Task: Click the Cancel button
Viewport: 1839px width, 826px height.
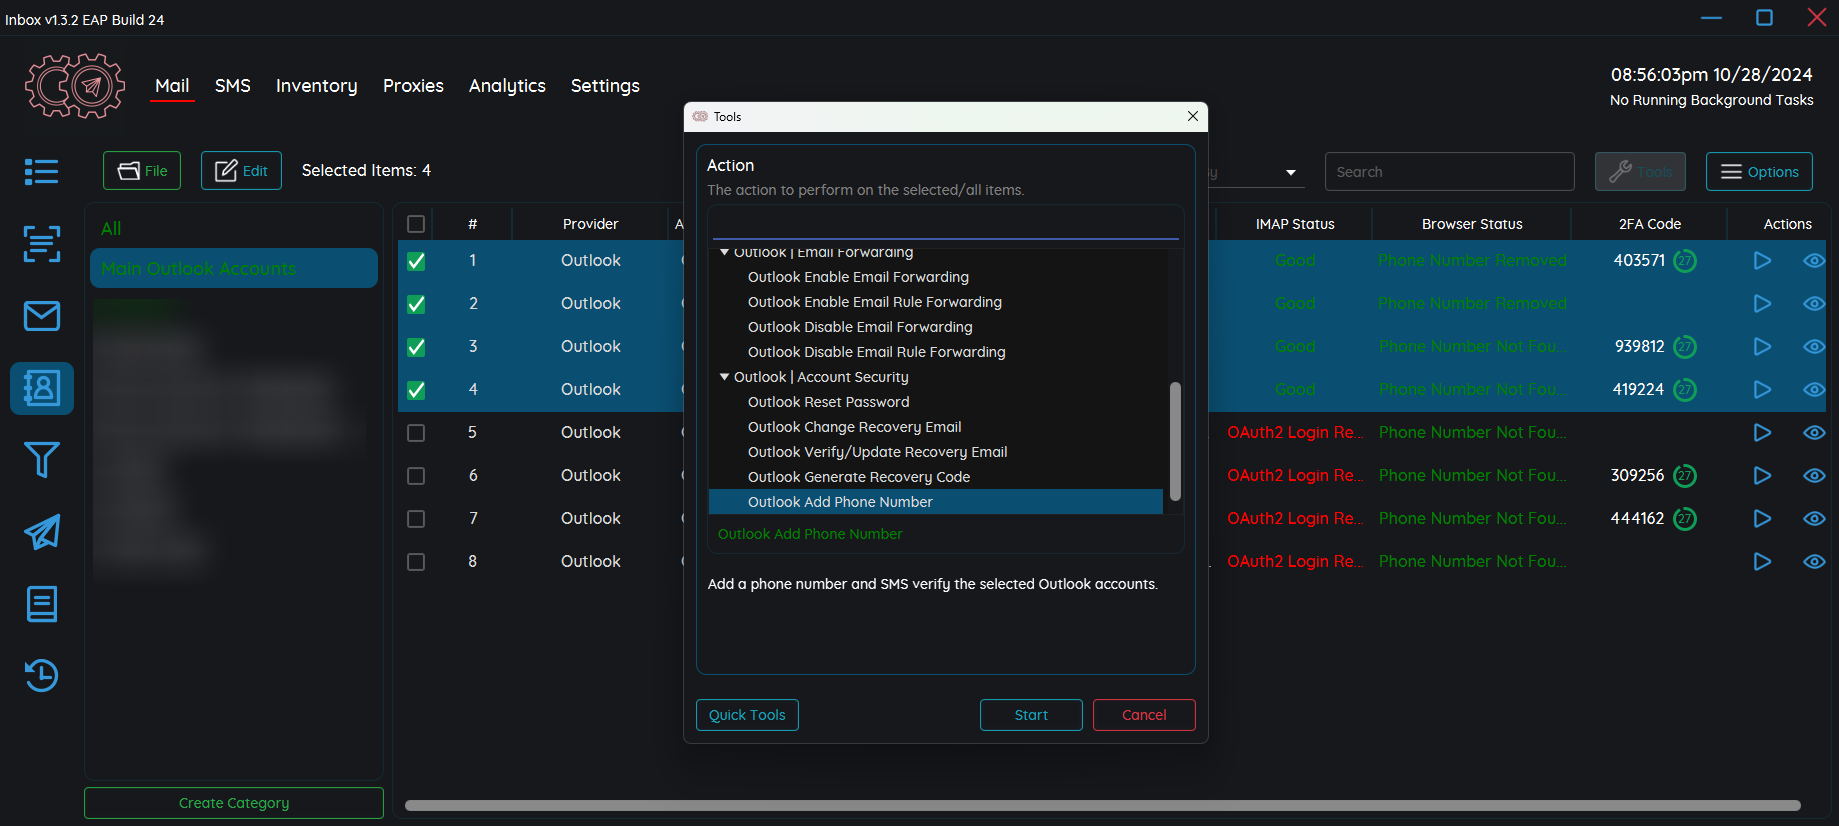Action: click(x=1144, y=715)
